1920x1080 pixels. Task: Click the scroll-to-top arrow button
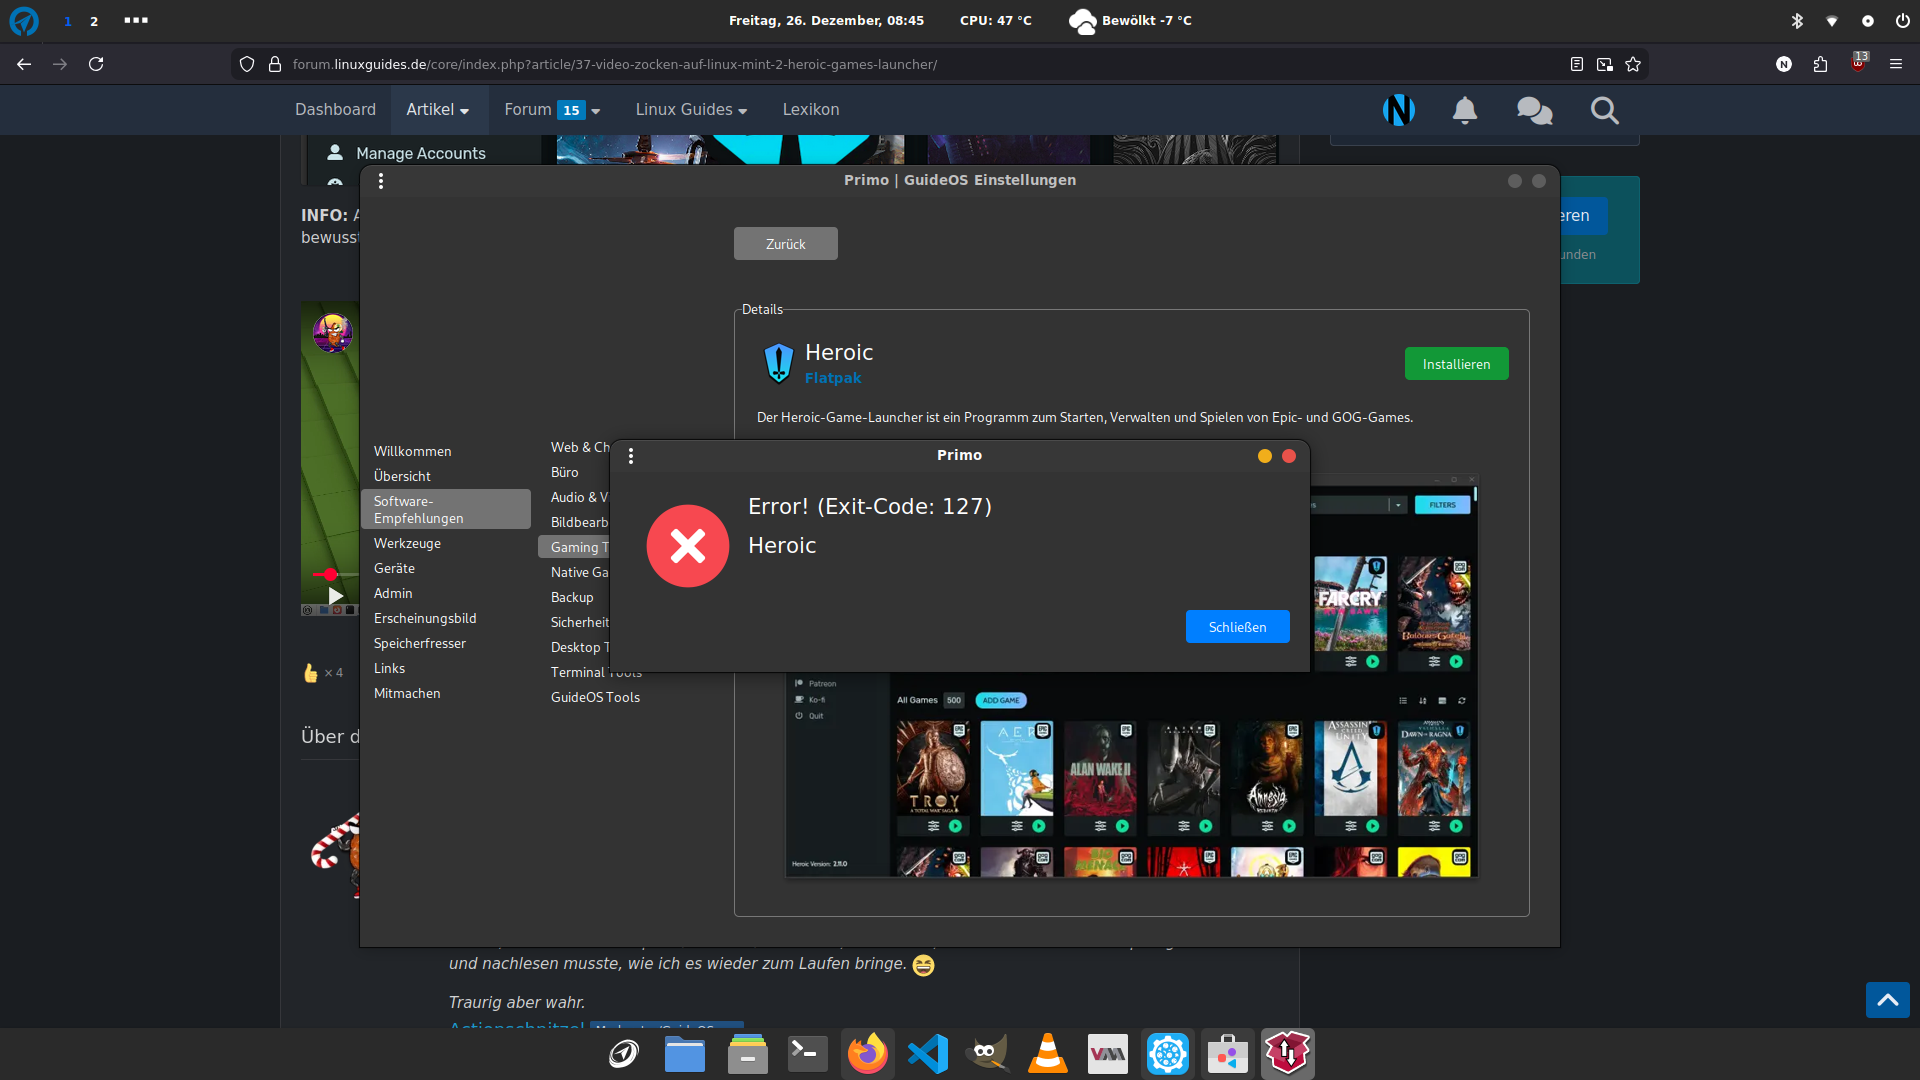[1887, 1000]
